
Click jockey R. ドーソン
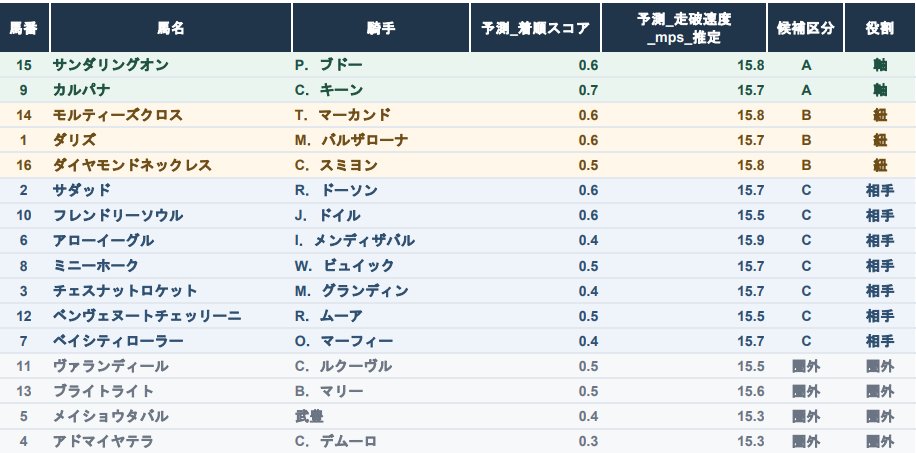(336, 191)
